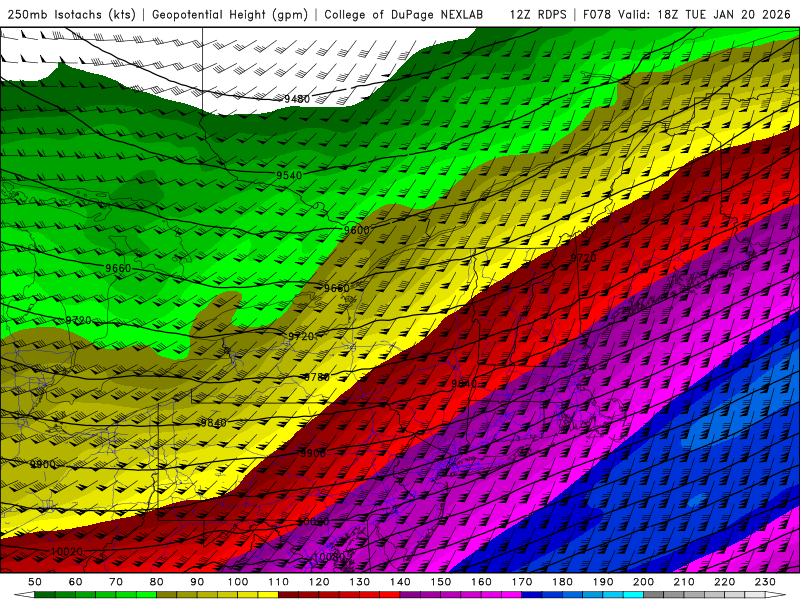This screenshot has height=600, width=800.
Task: Click the 50 value on the color scale
Action: (x=35, y=582)
